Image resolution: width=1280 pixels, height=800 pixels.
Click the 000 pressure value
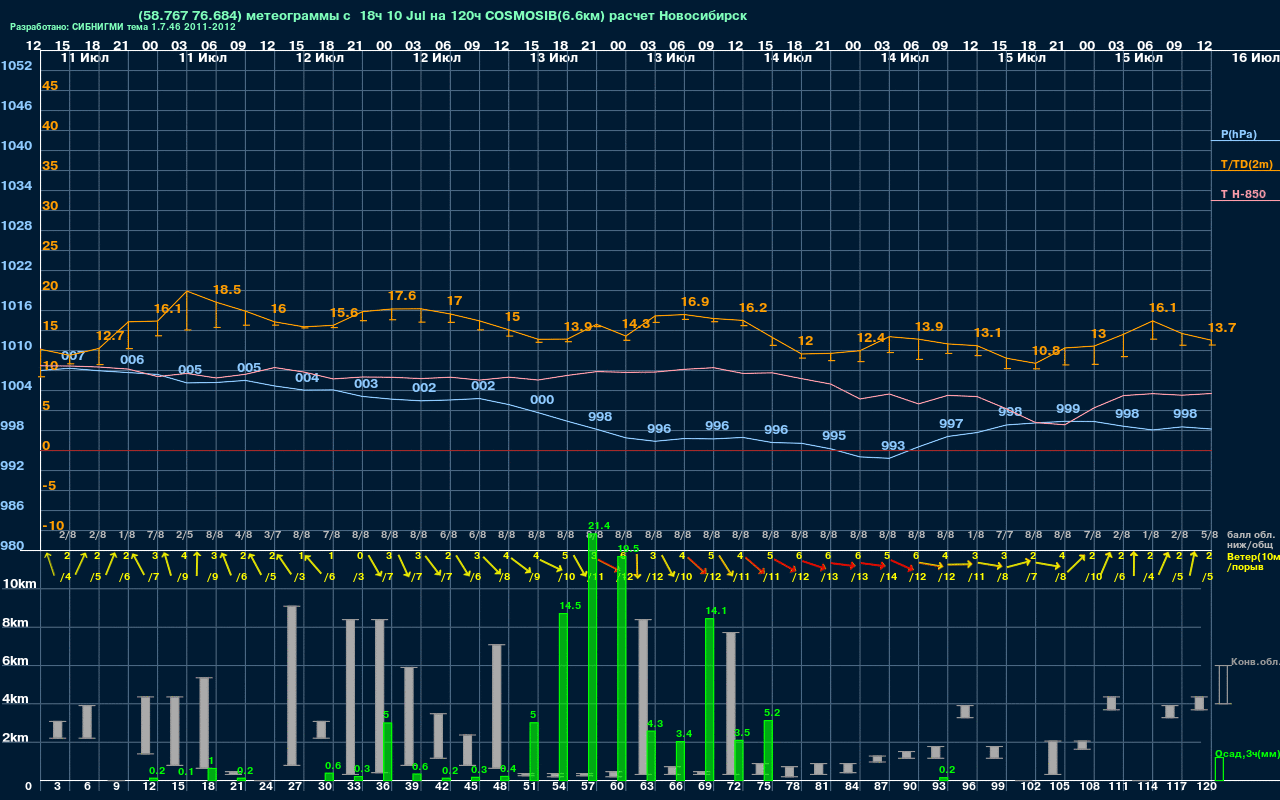tap(542, 399)
